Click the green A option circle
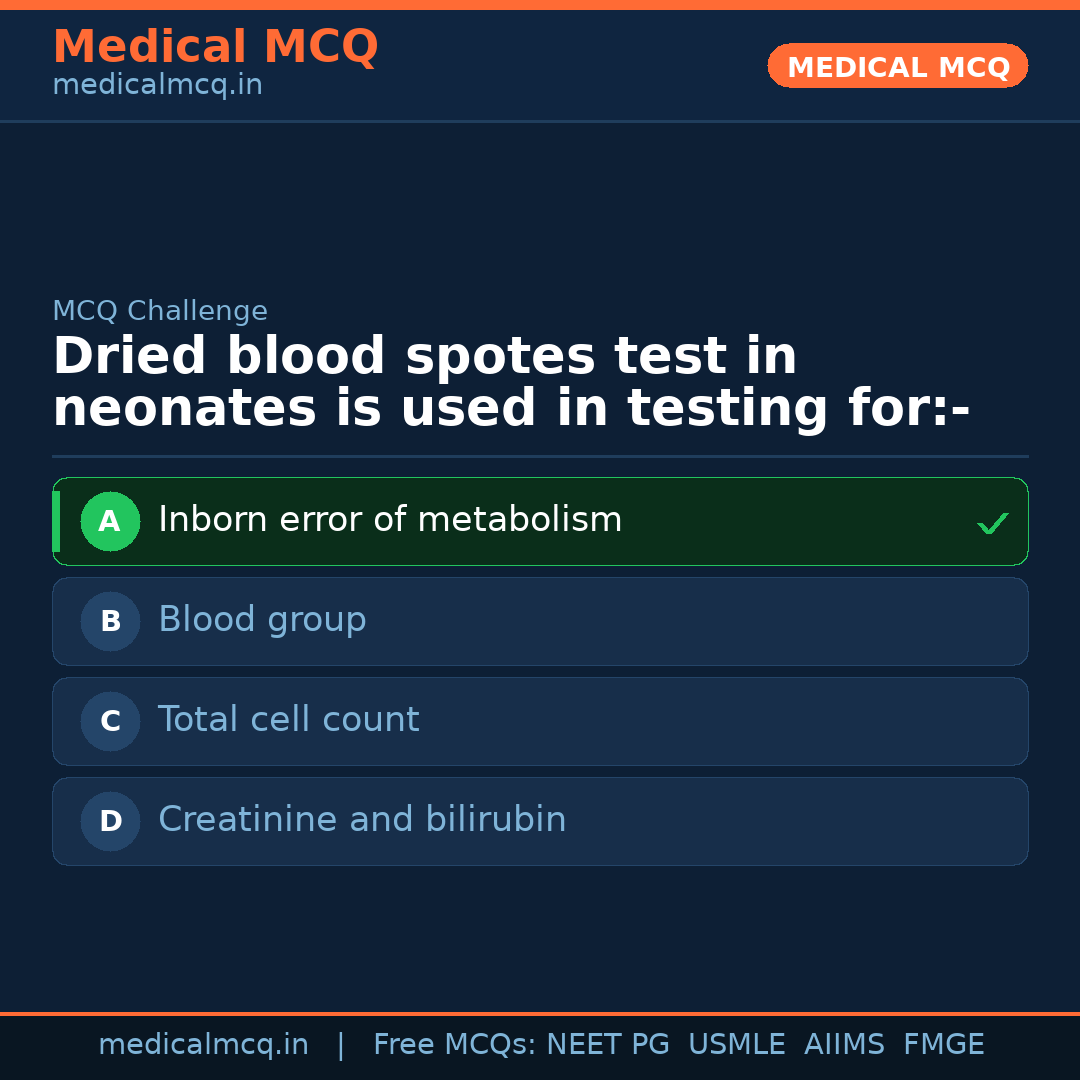Screen dimensions: 1080x1080 110,521
